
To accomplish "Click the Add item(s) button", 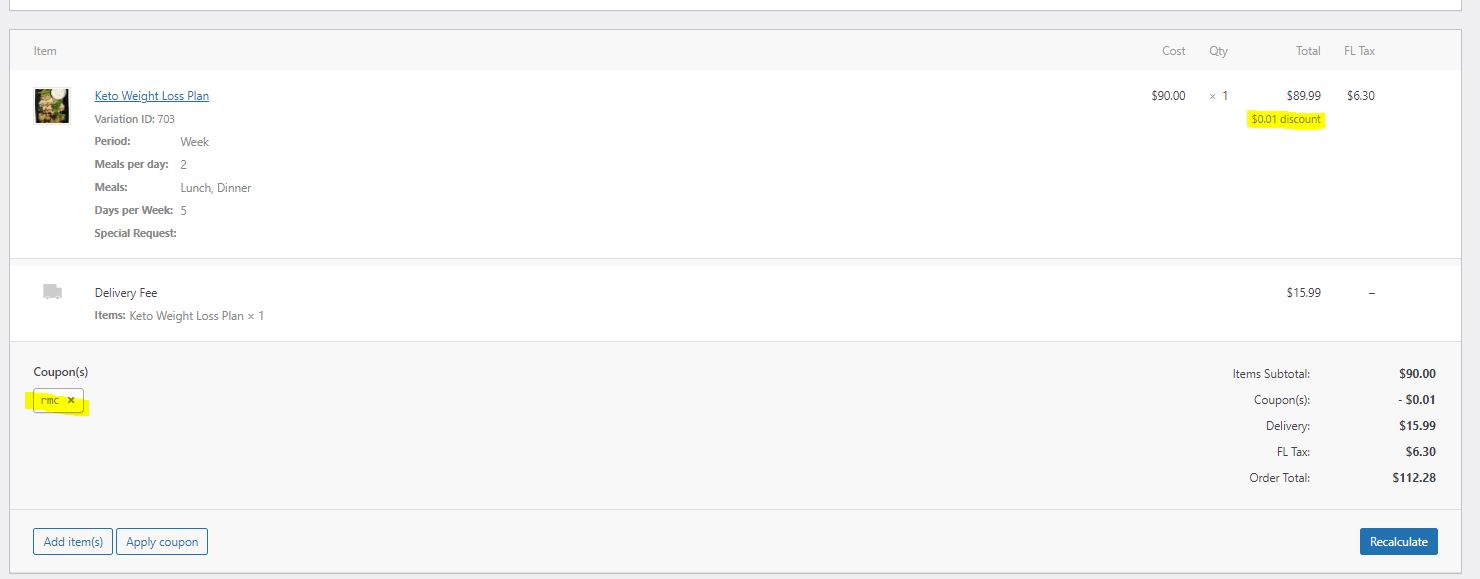I will 73,542.
